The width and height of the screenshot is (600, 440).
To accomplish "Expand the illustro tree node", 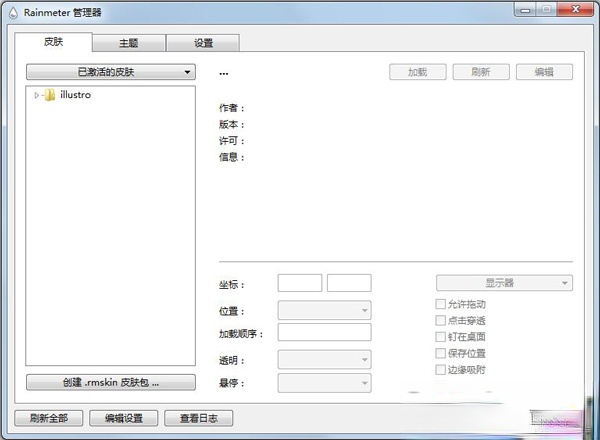I will click(x=37, y=96).
